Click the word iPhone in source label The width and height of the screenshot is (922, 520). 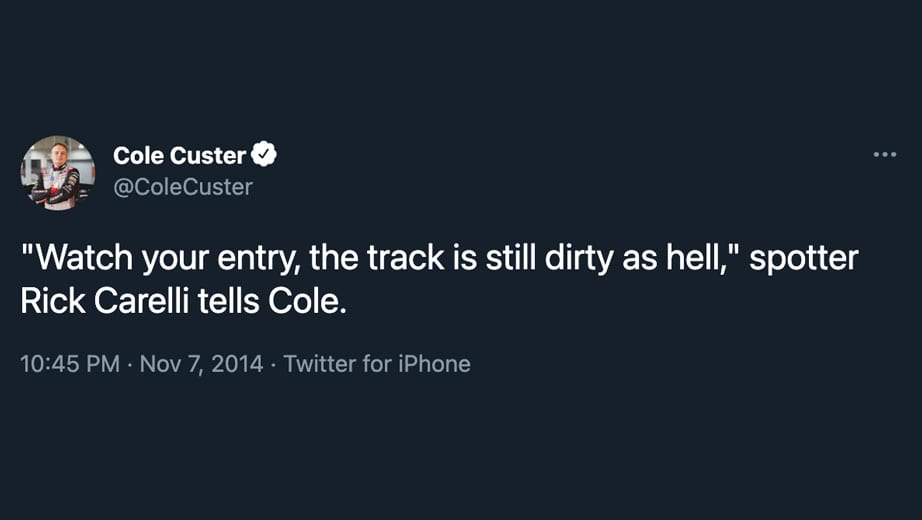(x=434, y=364)
